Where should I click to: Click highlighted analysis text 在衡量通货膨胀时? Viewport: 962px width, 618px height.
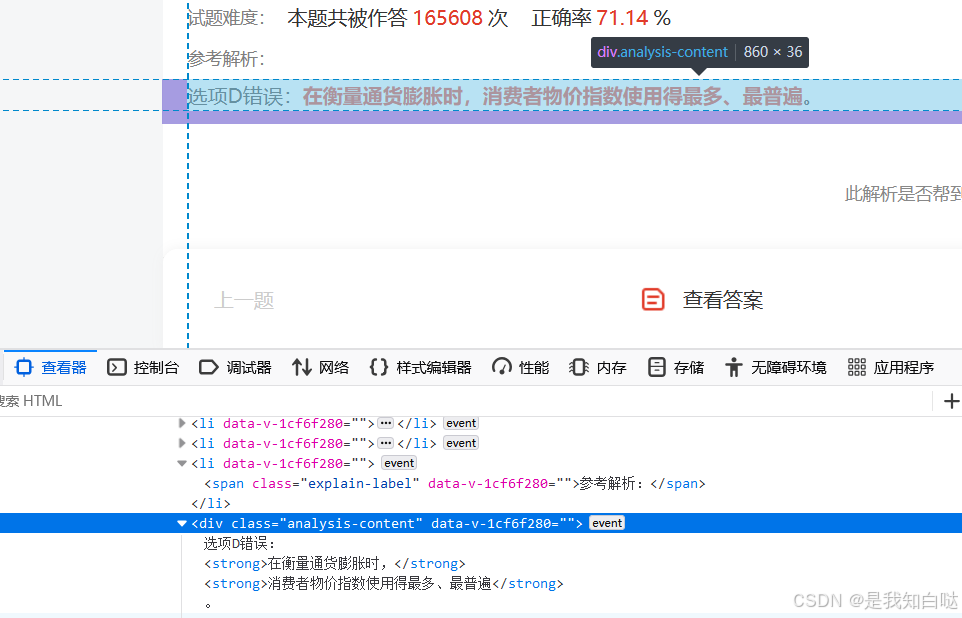click(x=382, y=96)
